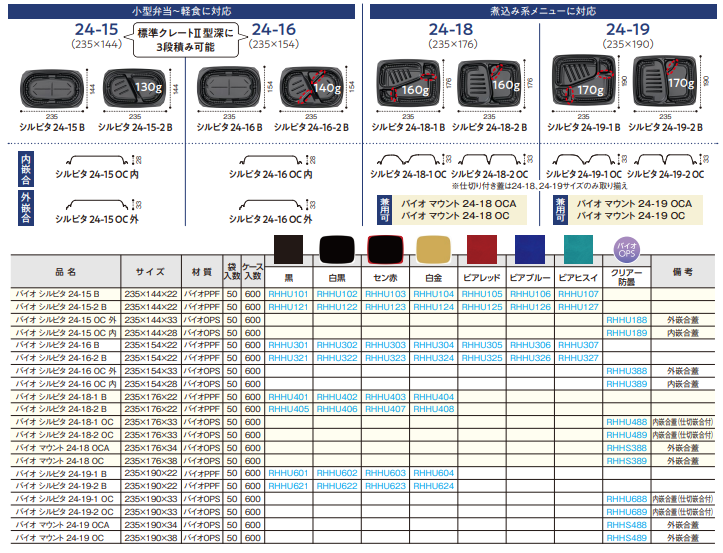
Task: Click the 130g badge on the 24-15-2 B tray
Action: 148,88
